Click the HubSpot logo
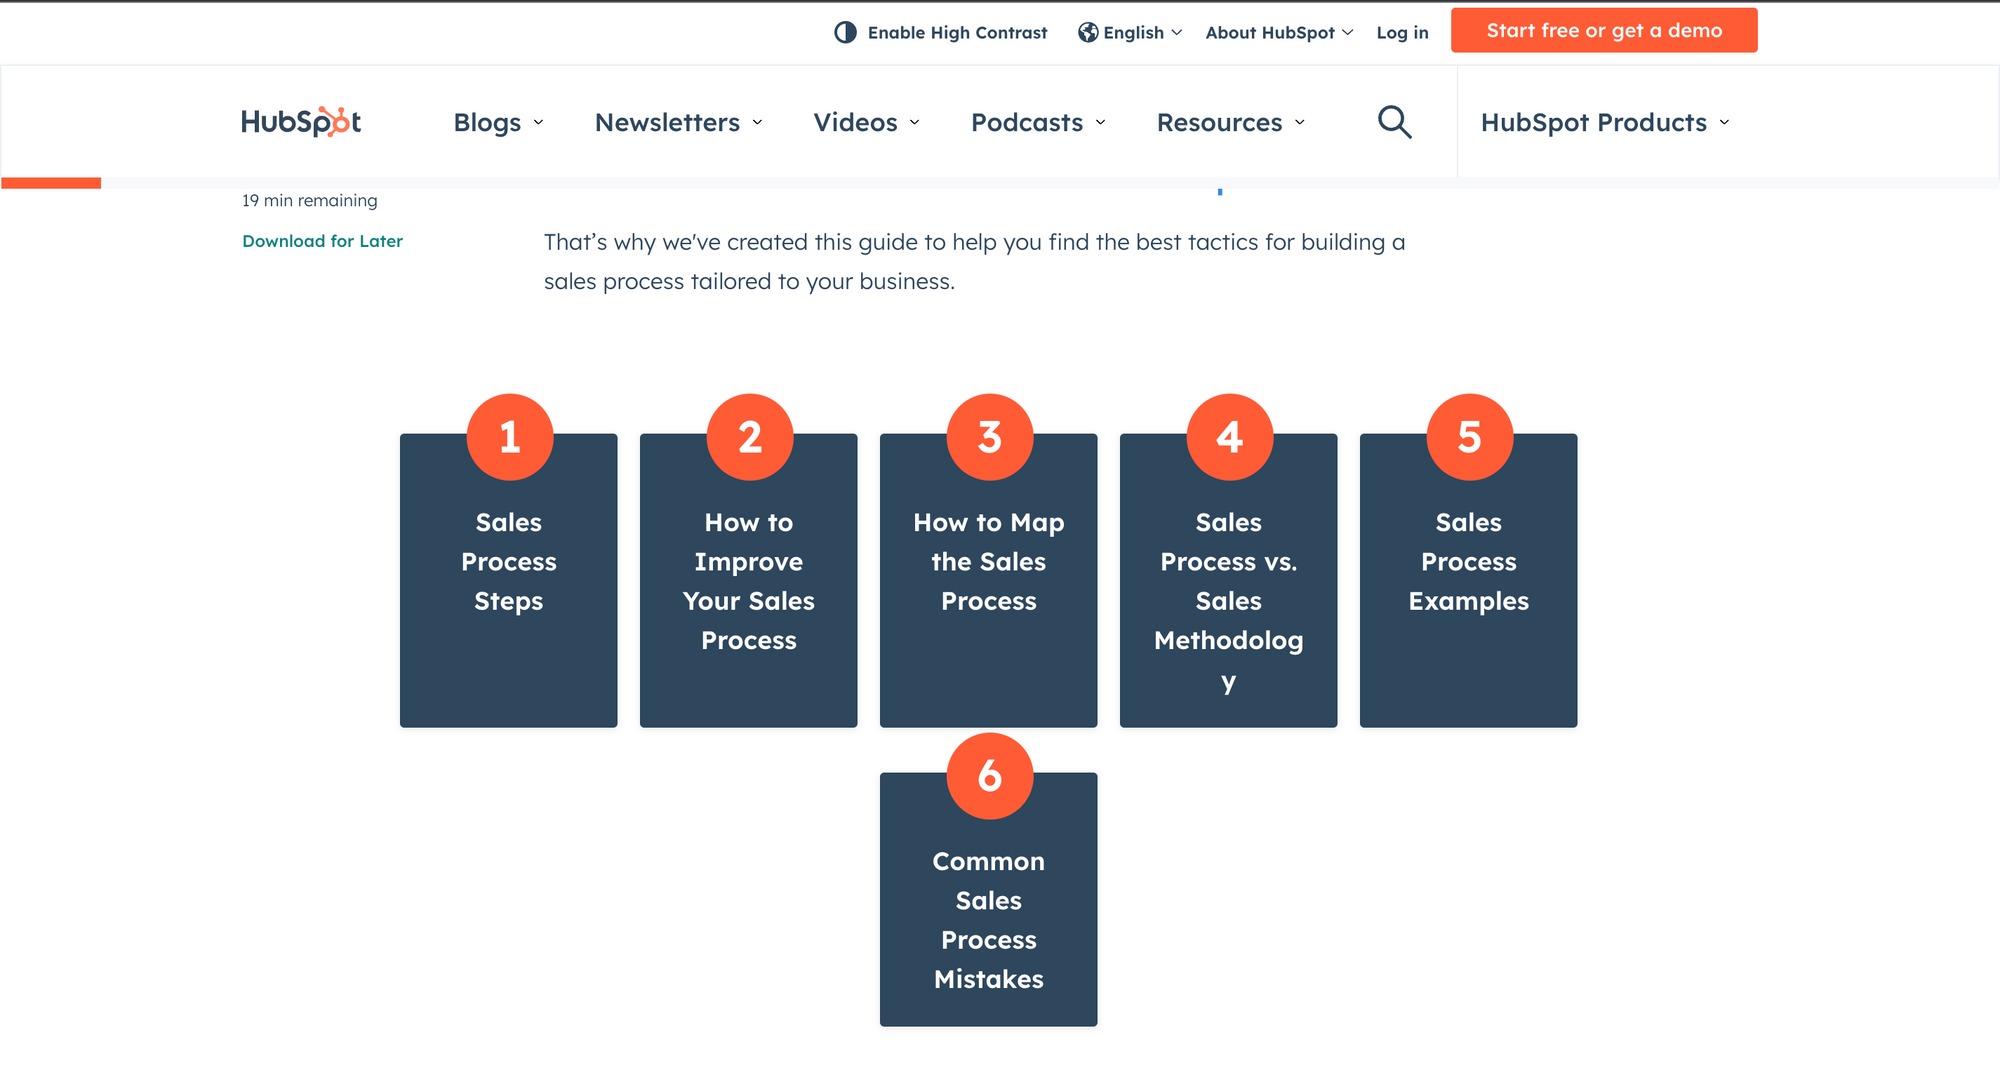Image resolution: width=2000 pixels, height=1089 pixels. [x=300, y=122]
